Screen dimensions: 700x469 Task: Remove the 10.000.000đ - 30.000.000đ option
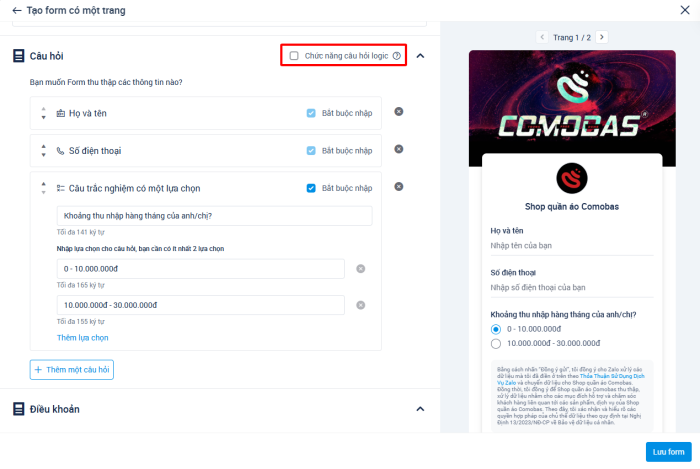pos(361,305)
